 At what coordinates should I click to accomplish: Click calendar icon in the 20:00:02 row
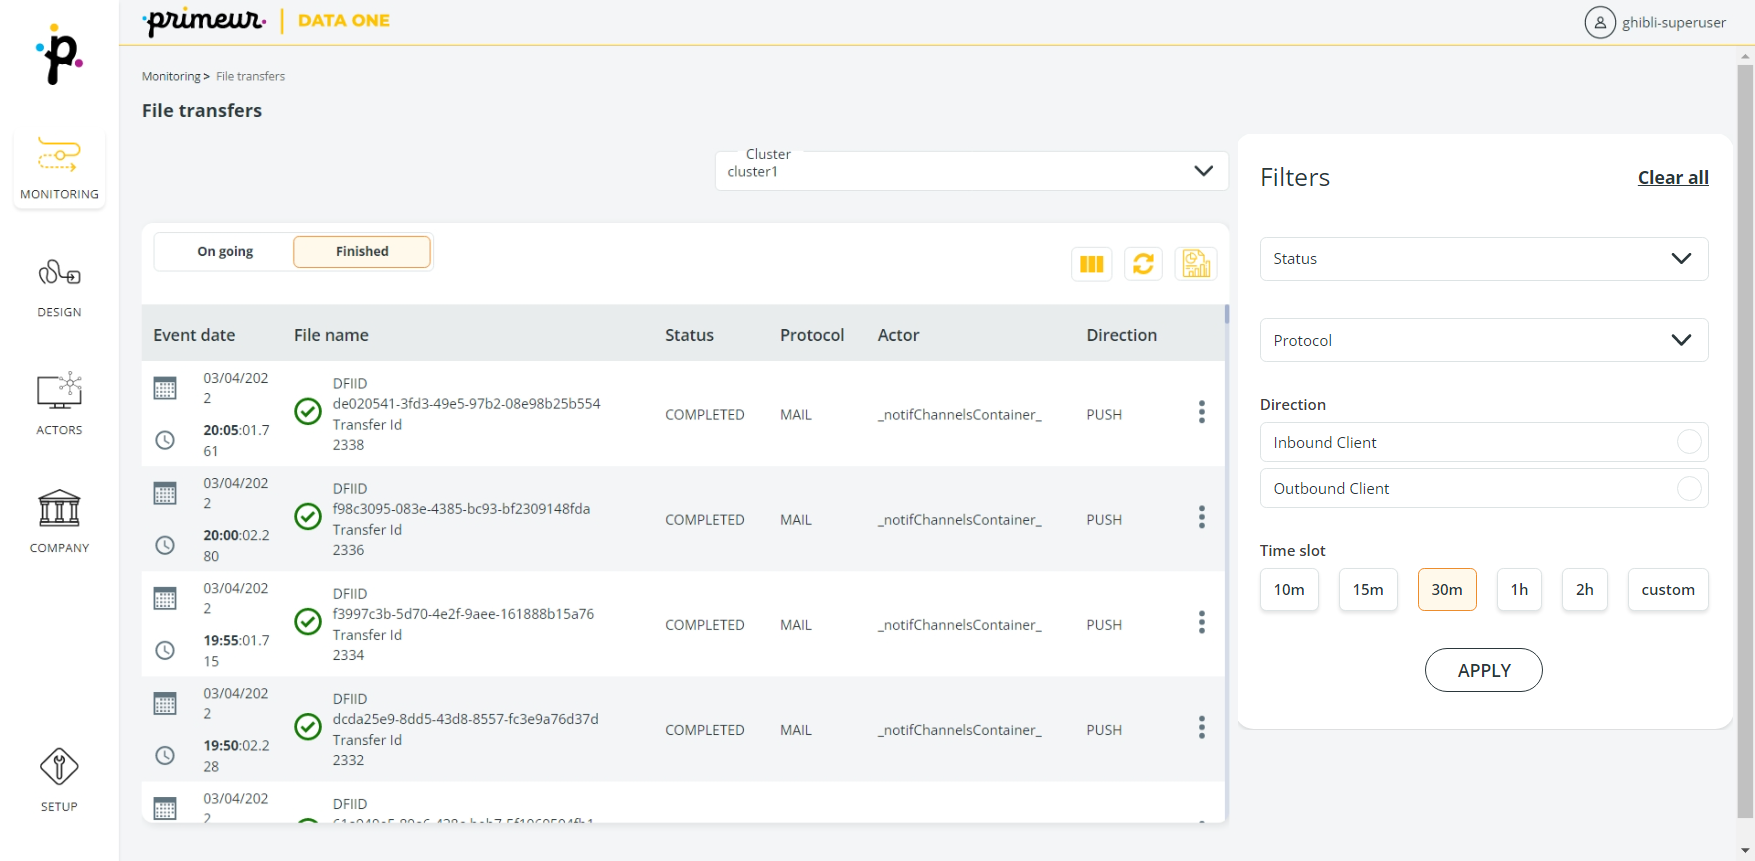pos(165,493)
